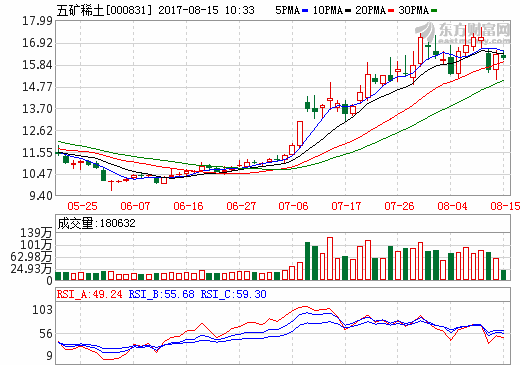Click price axis value 12.62
This screenshot has height=365, width=520.
point(37,131)
